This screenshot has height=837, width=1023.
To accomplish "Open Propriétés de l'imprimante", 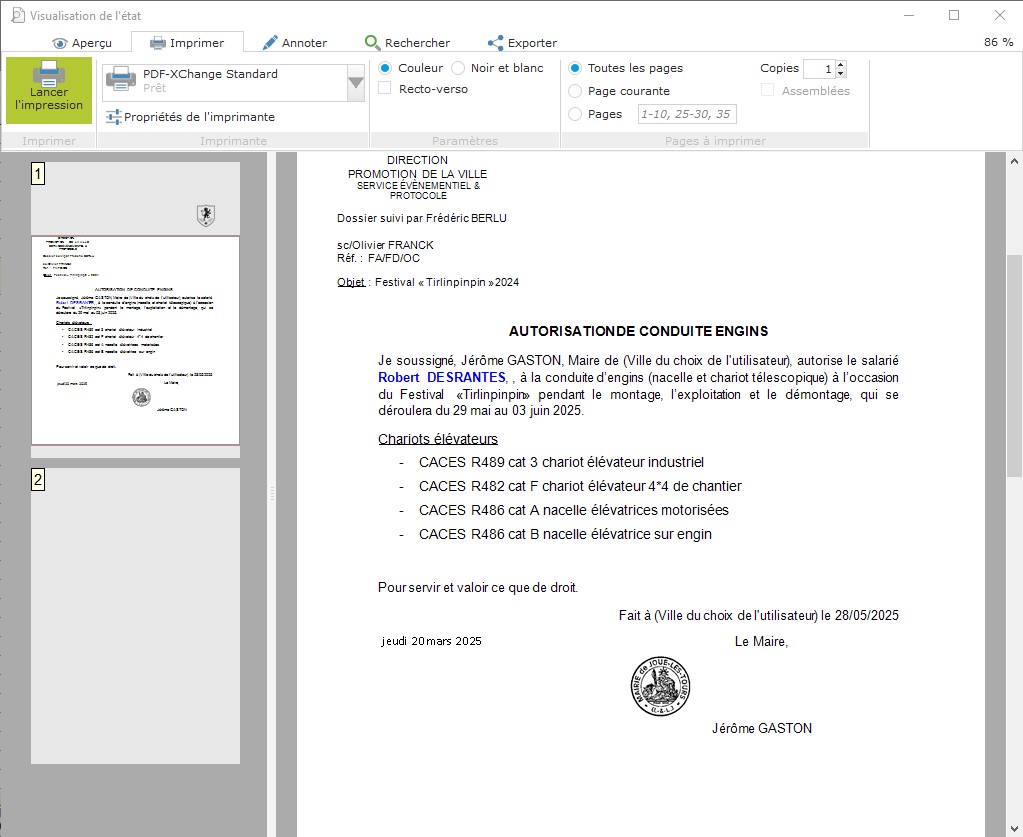I will 198,117.
